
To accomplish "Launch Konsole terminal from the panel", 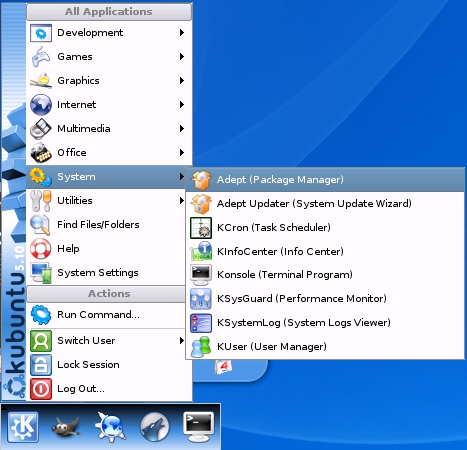I will click(x=199, y=427).
